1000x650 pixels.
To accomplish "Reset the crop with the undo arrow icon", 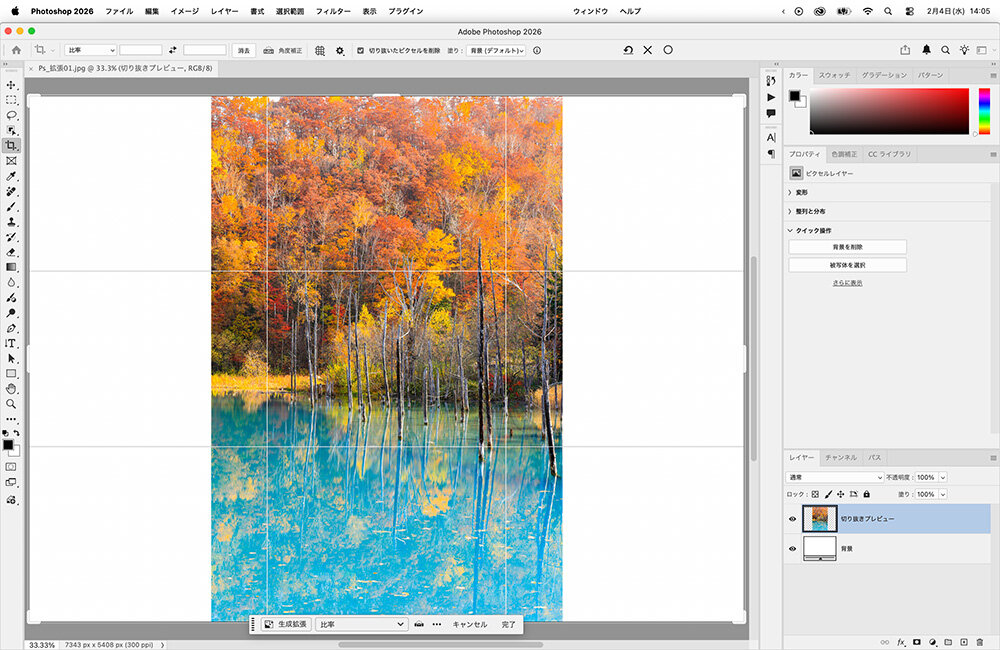I will (627, 50).
